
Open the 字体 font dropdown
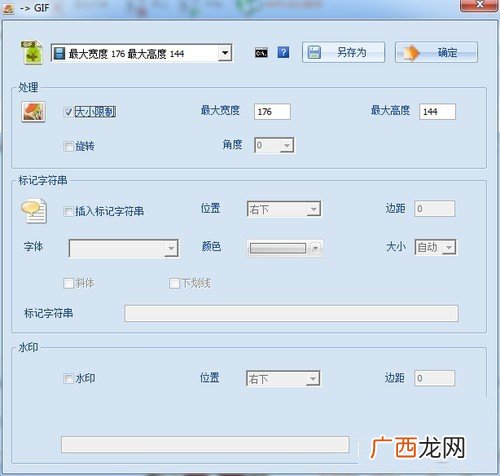point(124,248)
